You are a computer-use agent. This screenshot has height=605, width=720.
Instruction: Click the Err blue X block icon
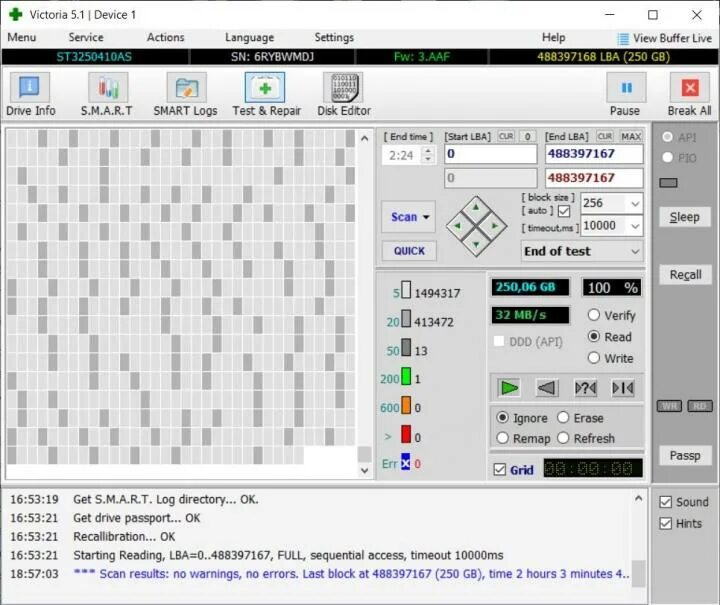[x=405, y=462]
